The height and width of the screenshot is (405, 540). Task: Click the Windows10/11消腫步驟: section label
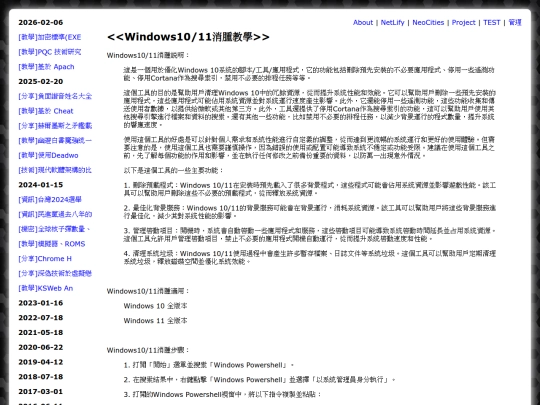pyautogui.click(x=148, y=350)
